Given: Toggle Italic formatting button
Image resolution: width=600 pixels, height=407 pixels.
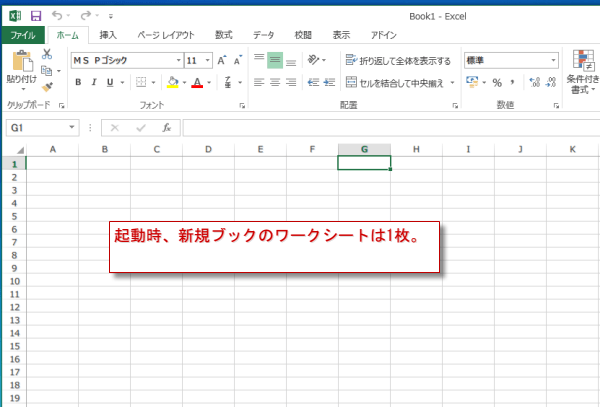Looking at the screenshot, I should tap(94, 82).
